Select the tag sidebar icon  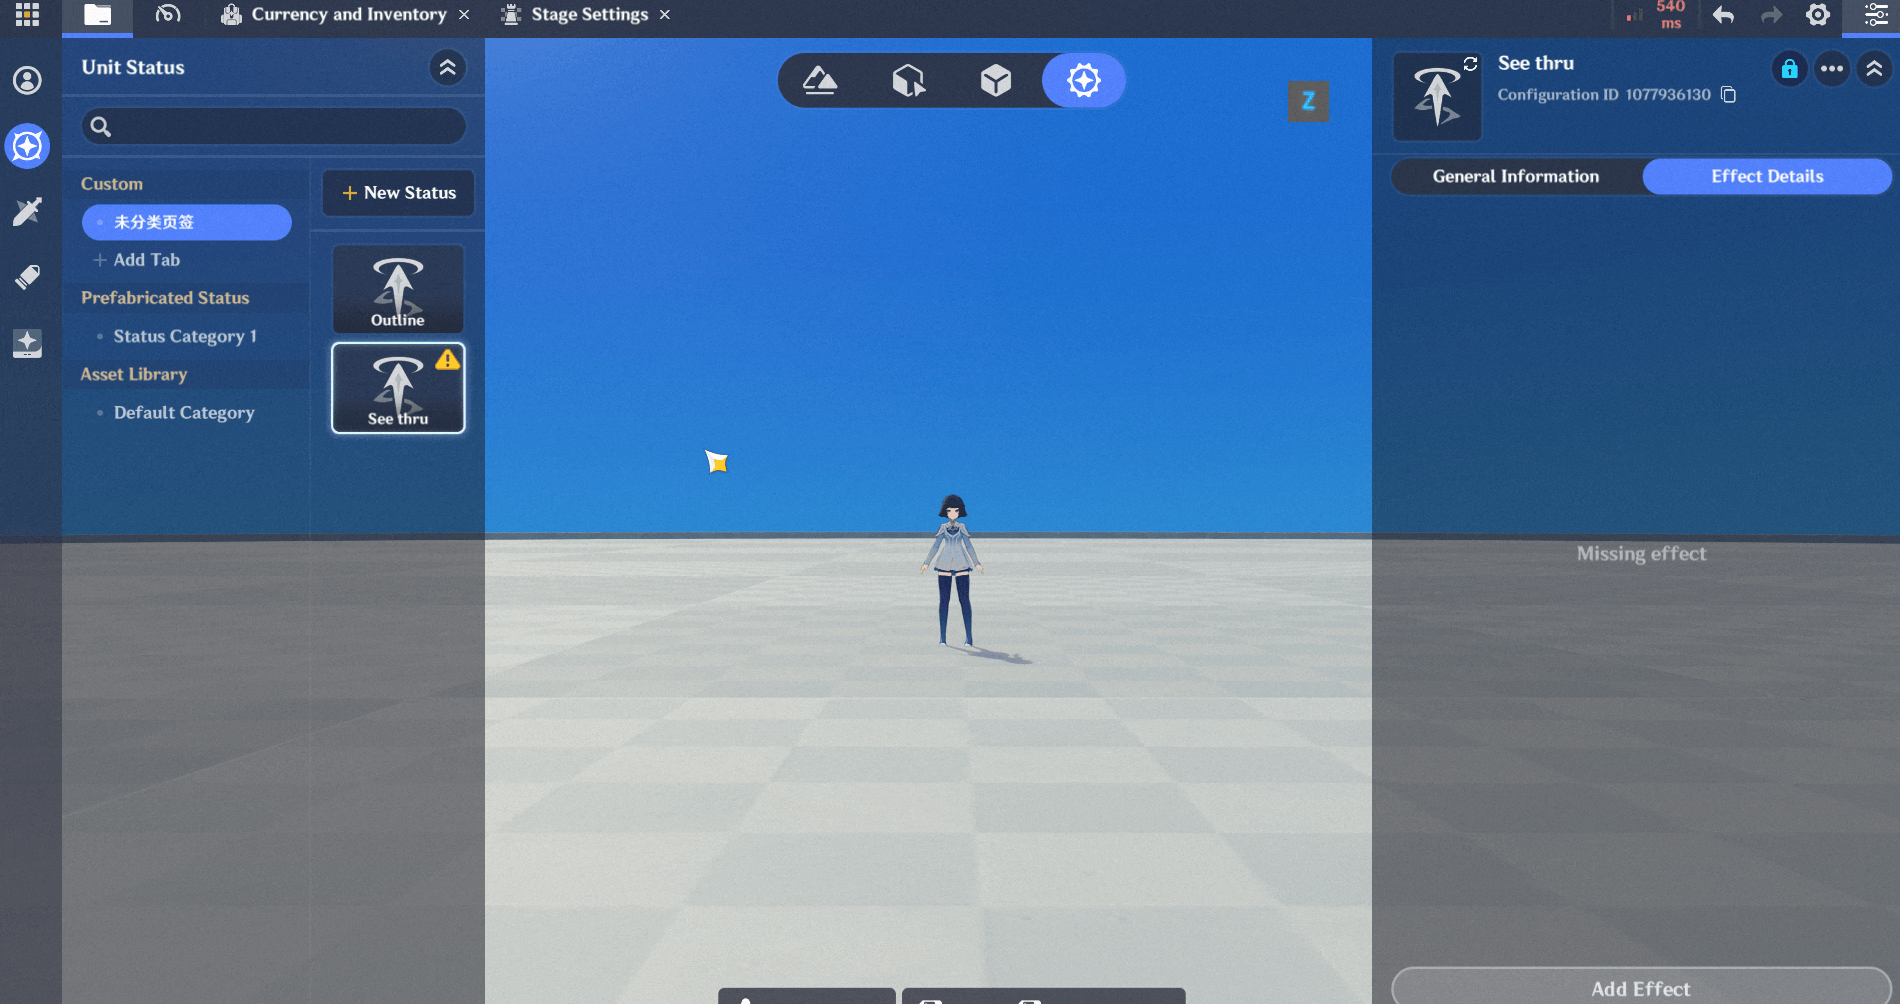[x=27, y=277]
